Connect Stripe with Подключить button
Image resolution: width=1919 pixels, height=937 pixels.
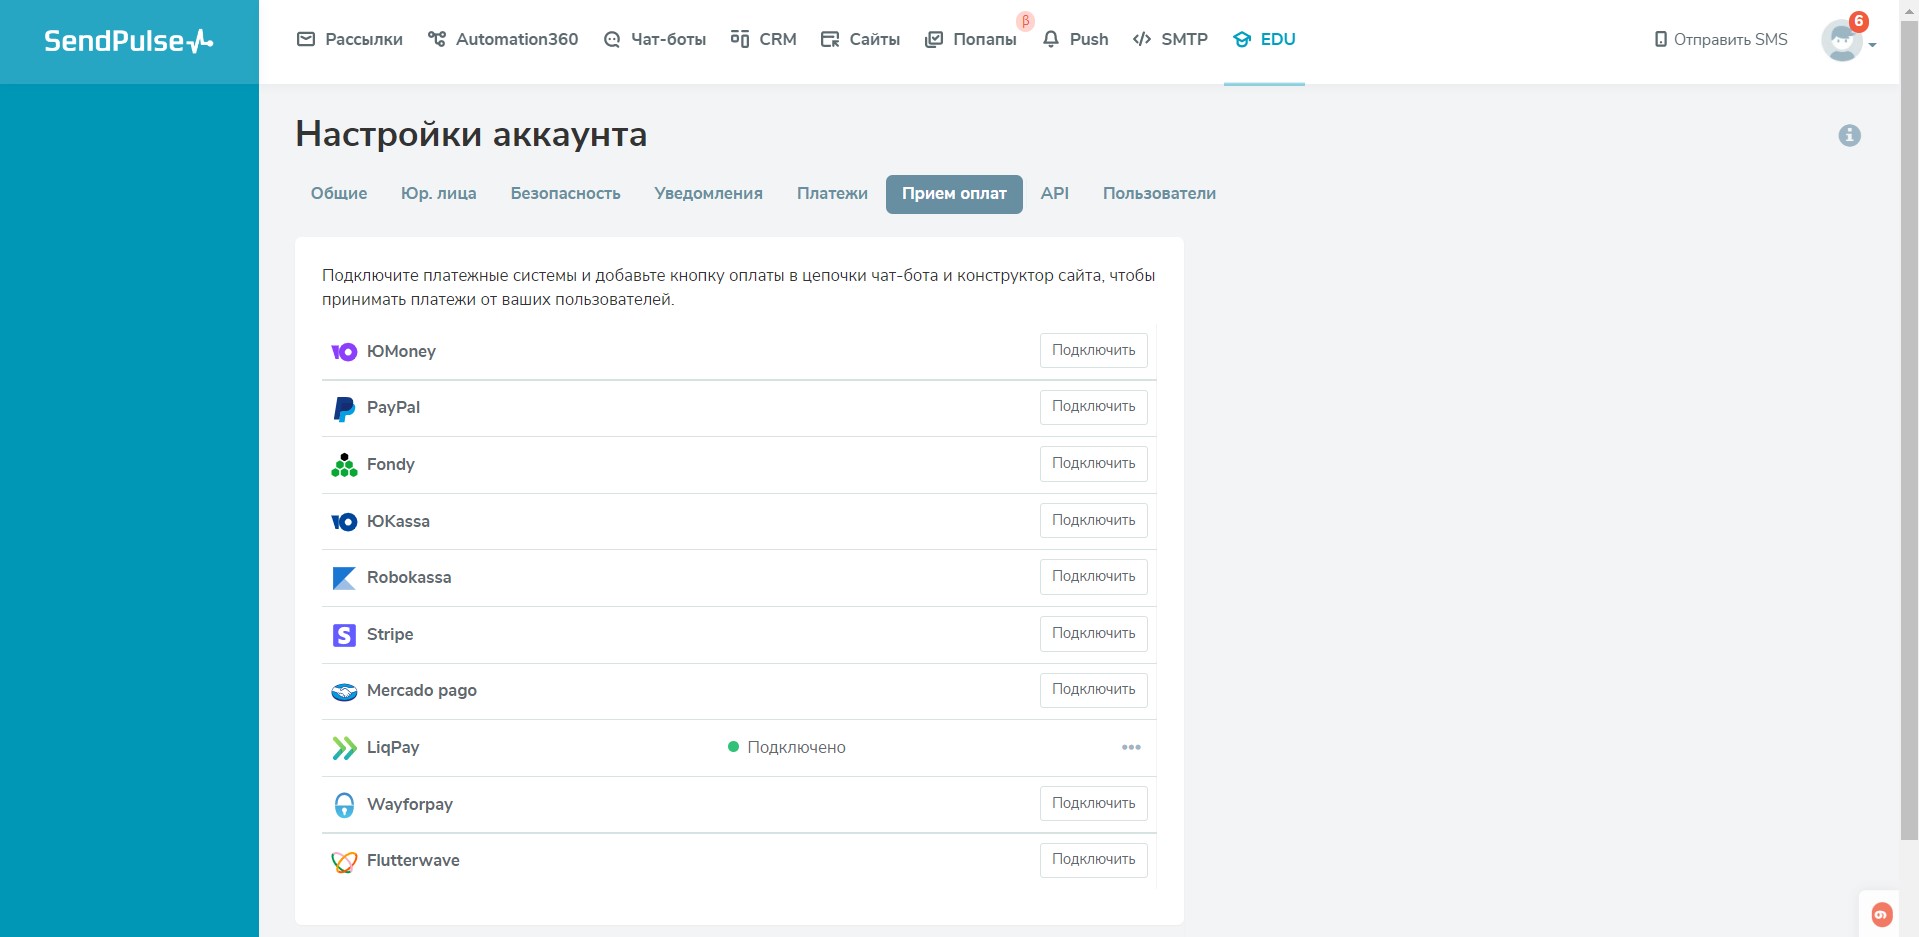pyautogui.click(x=1094, y=634)
